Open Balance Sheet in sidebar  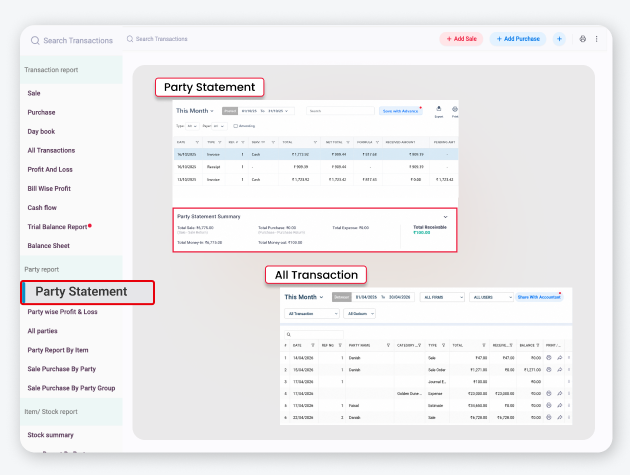tap(48, 246)
